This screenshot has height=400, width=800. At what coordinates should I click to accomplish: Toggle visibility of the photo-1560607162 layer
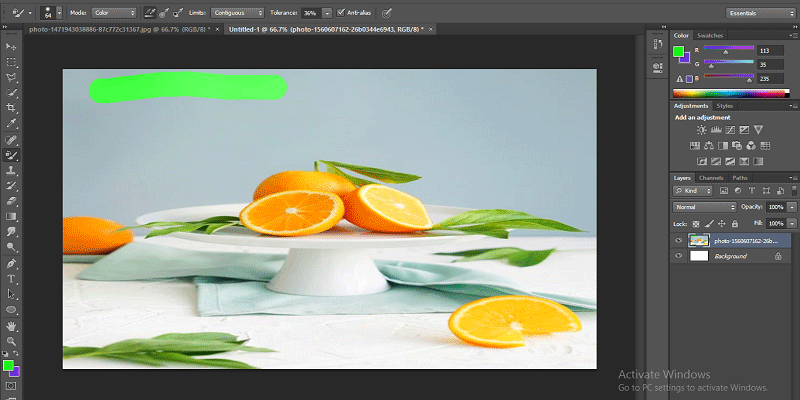(x=679, y=240)
